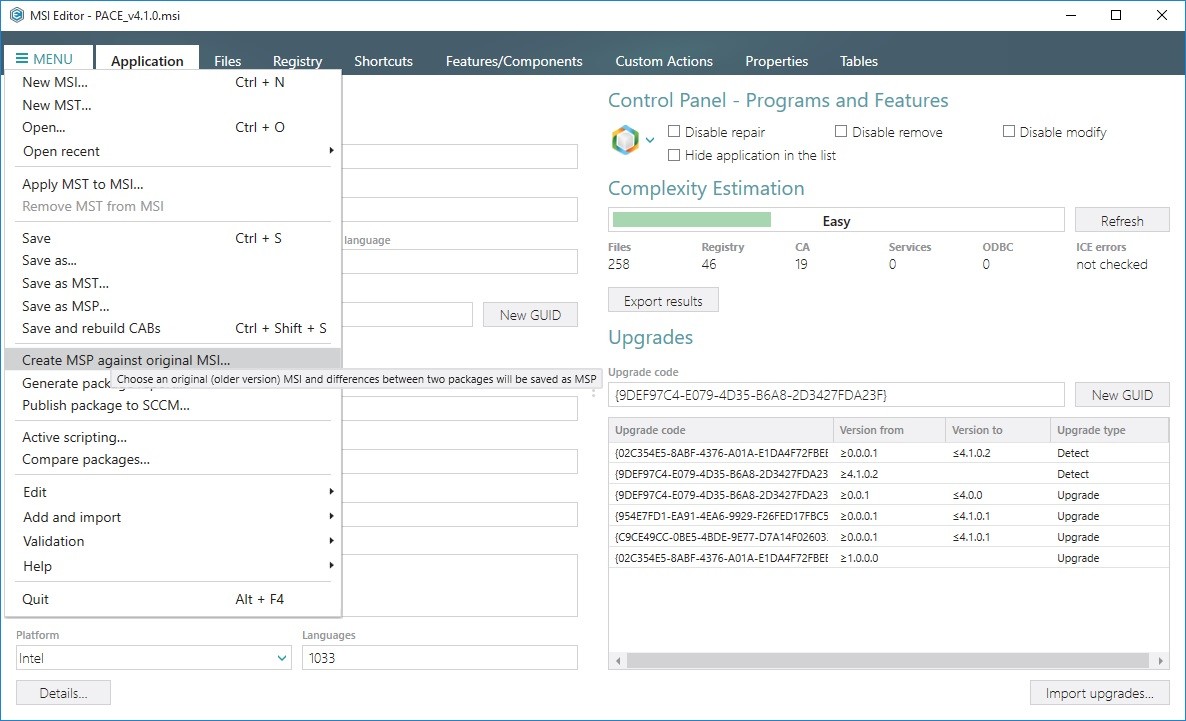Click the Languages field showing 1033
The width and height of the screenshot is (1186, 721).
(439, 658)
